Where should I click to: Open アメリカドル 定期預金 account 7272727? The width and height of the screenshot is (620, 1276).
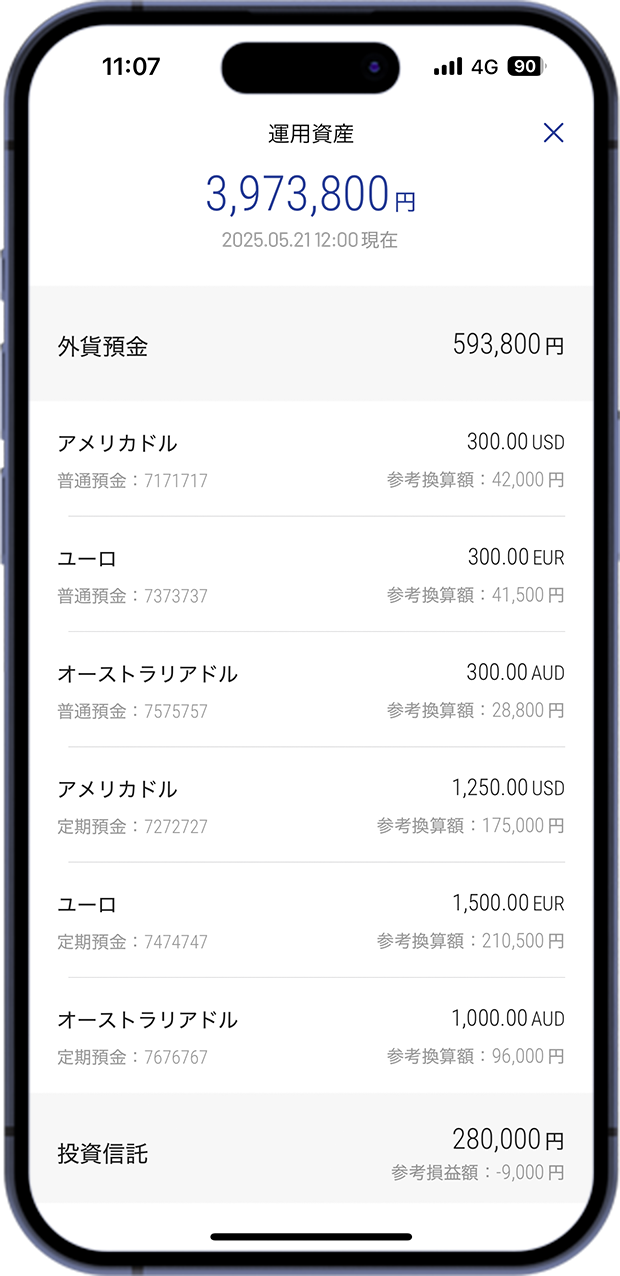click(x=310, y=806)
